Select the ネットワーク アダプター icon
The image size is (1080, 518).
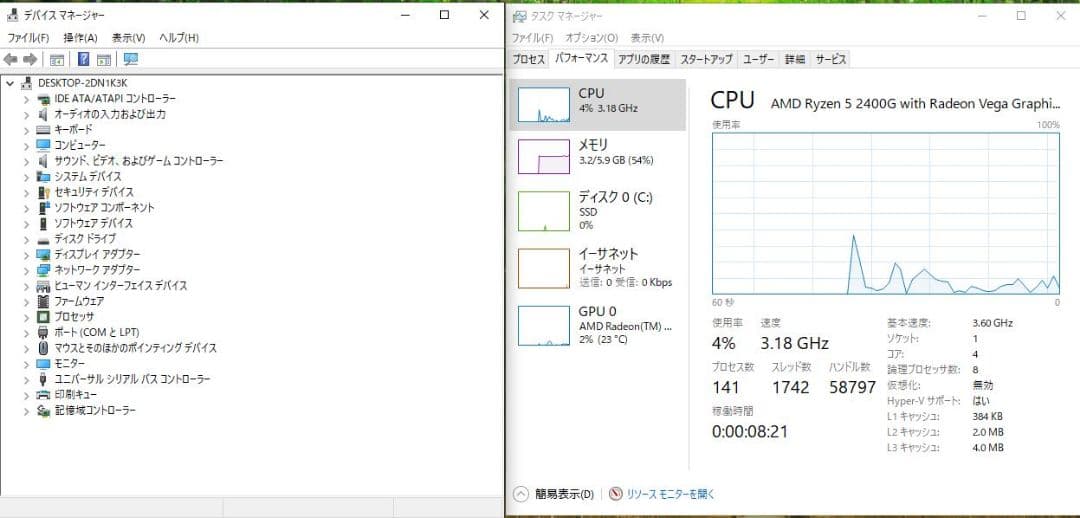43,270
